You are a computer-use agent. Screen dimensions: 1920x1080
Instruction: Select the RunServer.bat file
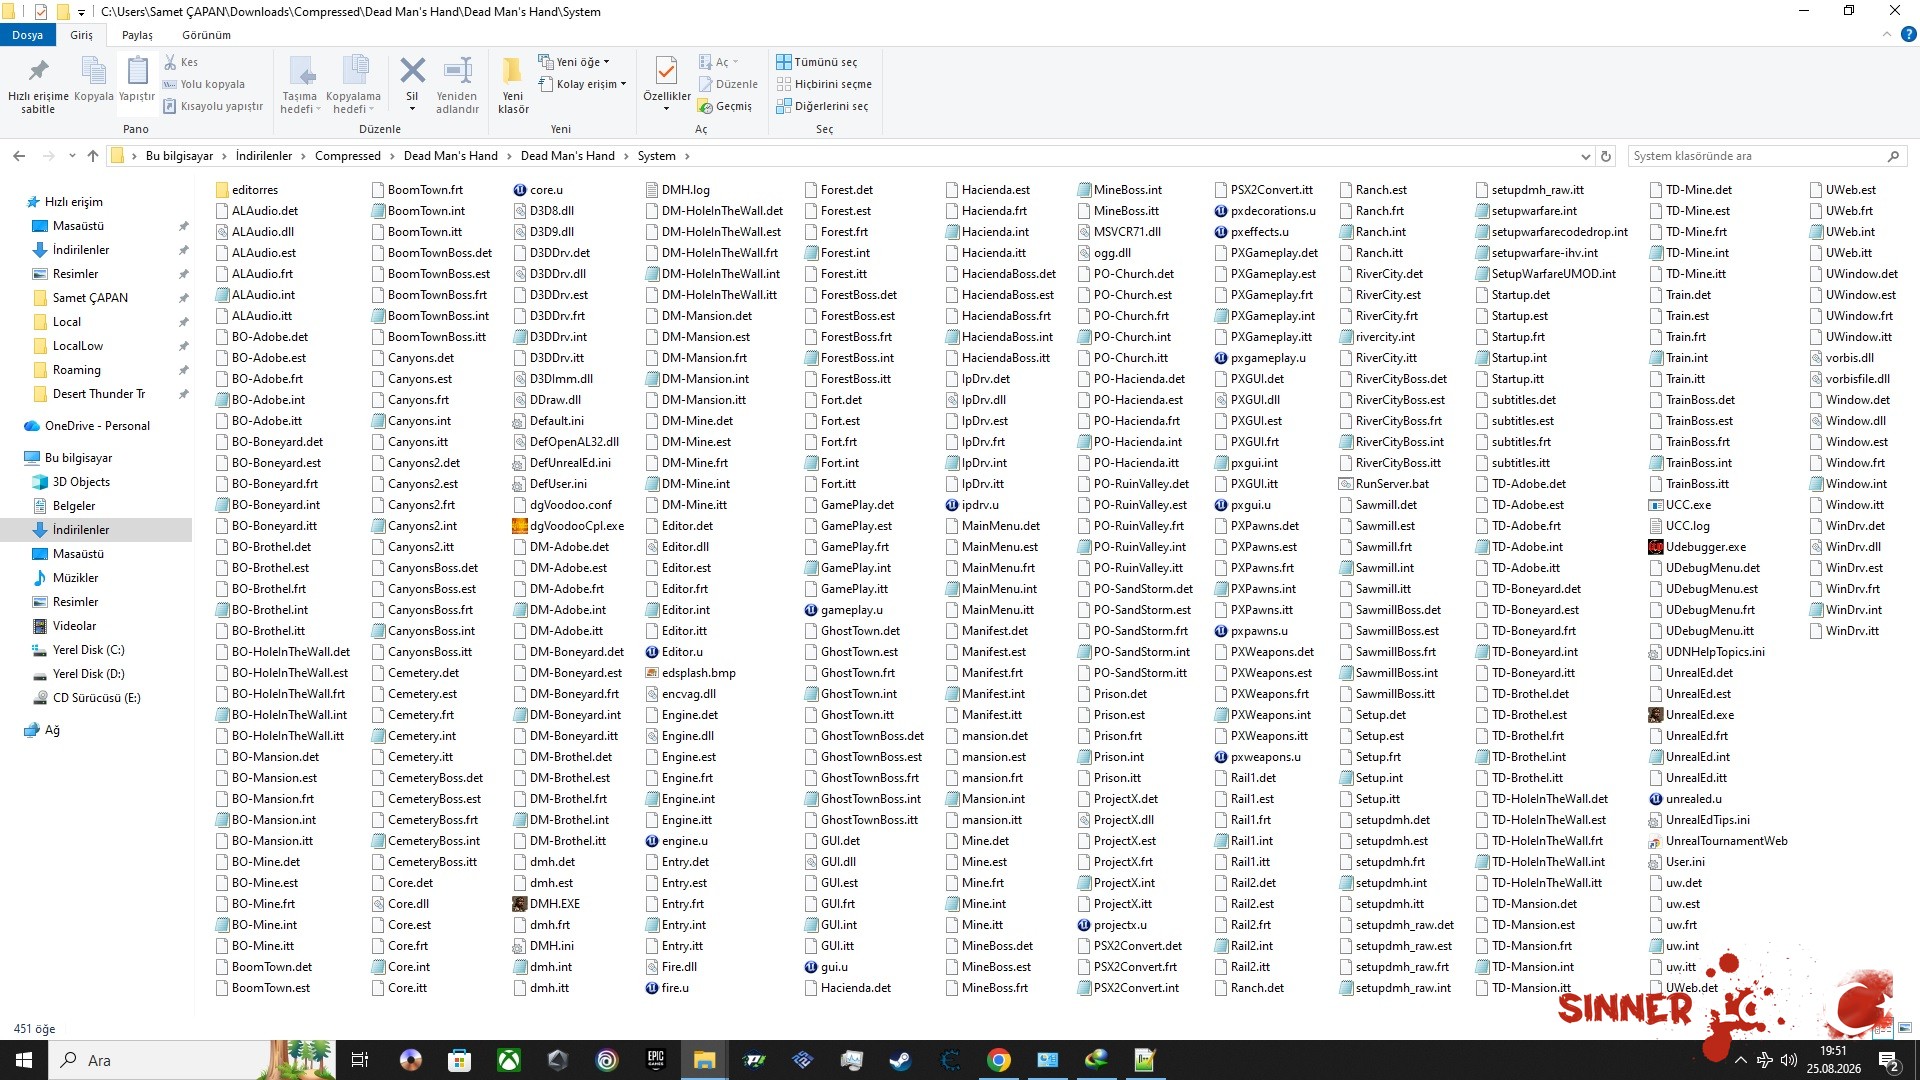pos(1384,484)
